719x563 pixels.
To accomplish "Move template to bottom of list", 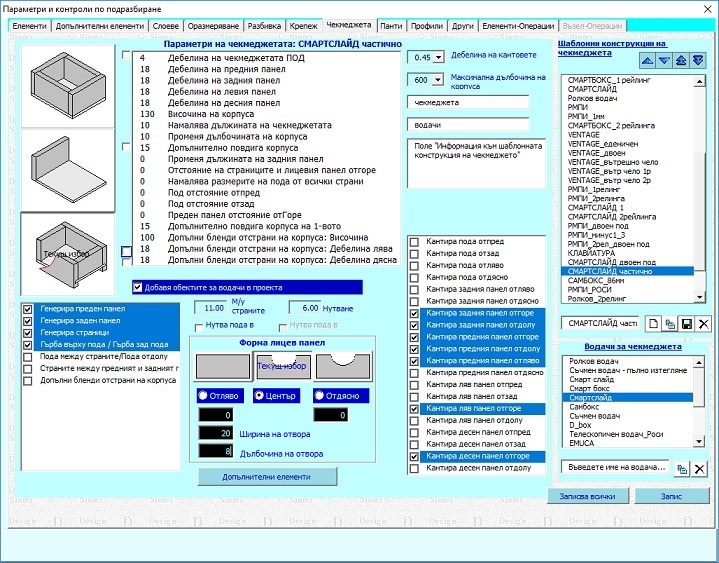I will pos(697,61).
